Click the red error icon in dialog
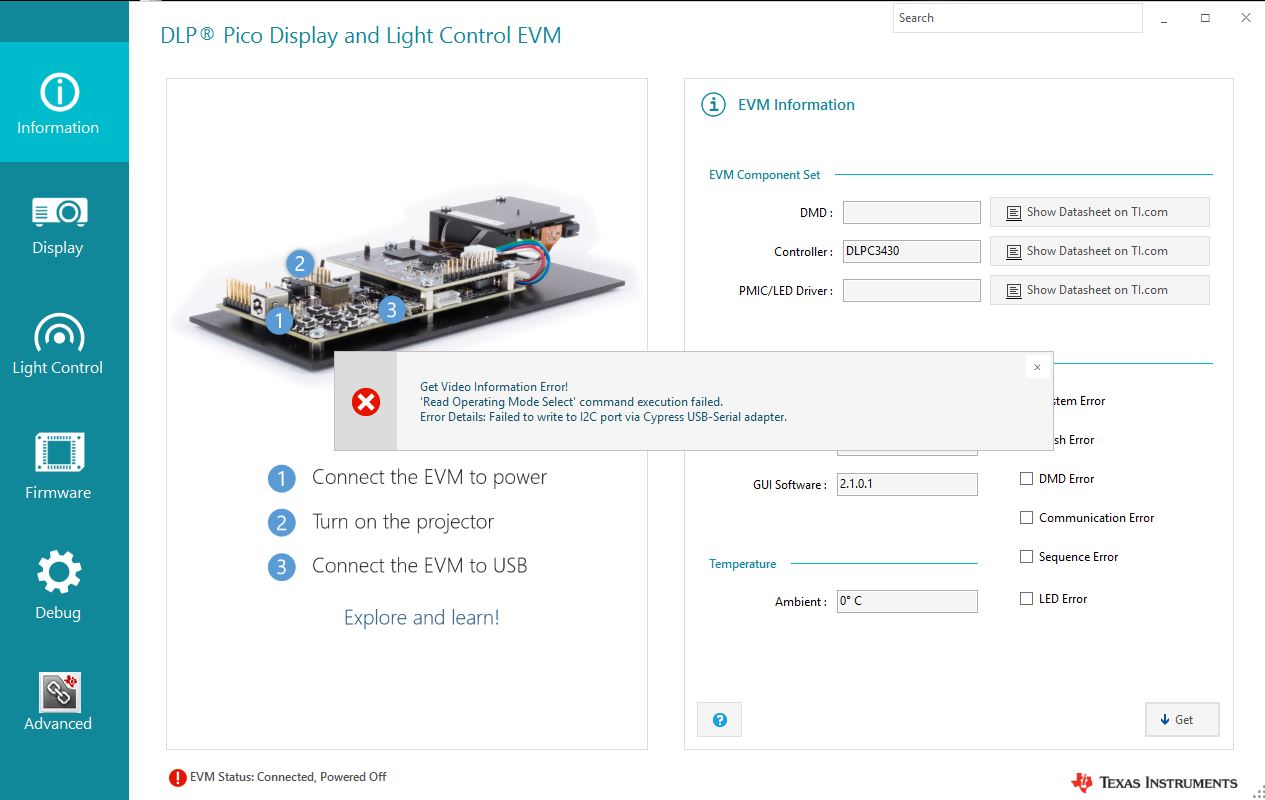This screenshot has width=1265, height=800. point(366,402)
